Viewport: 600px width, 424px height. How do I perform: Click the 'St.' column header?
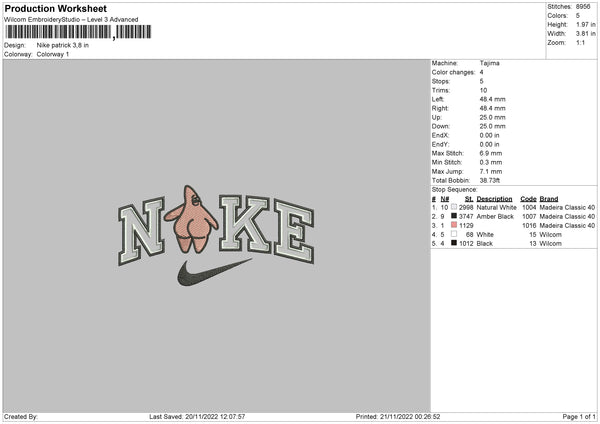pos(469,199)
